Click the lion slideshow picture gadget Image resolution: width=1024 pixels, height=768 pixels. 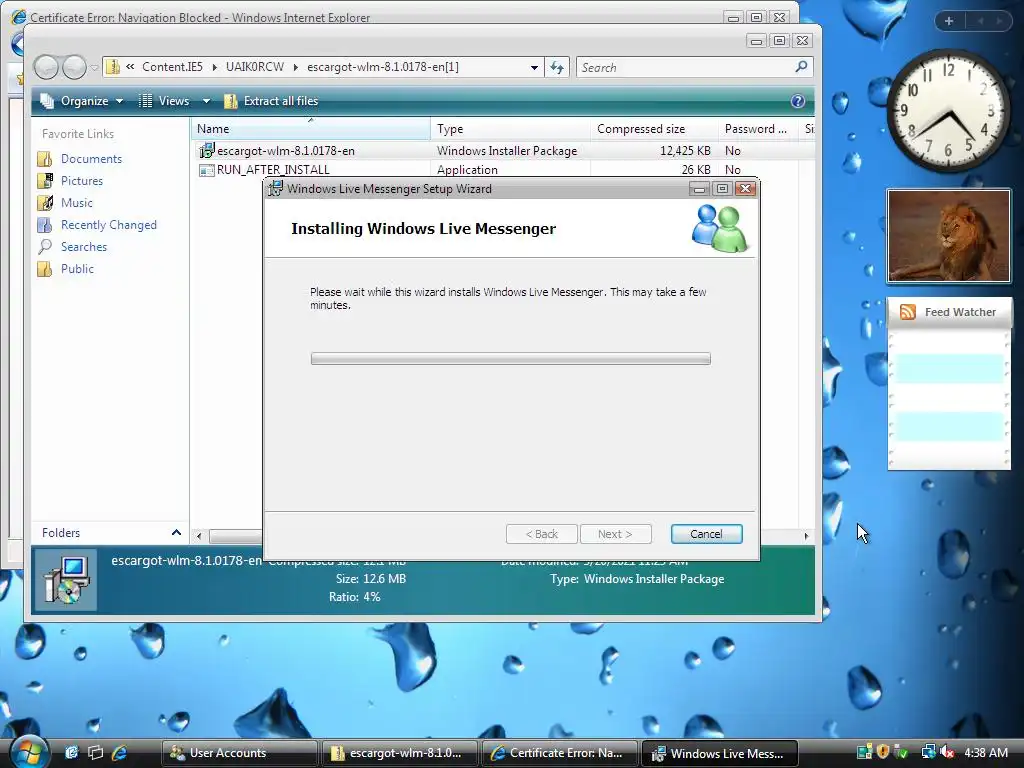coord(948,236)
